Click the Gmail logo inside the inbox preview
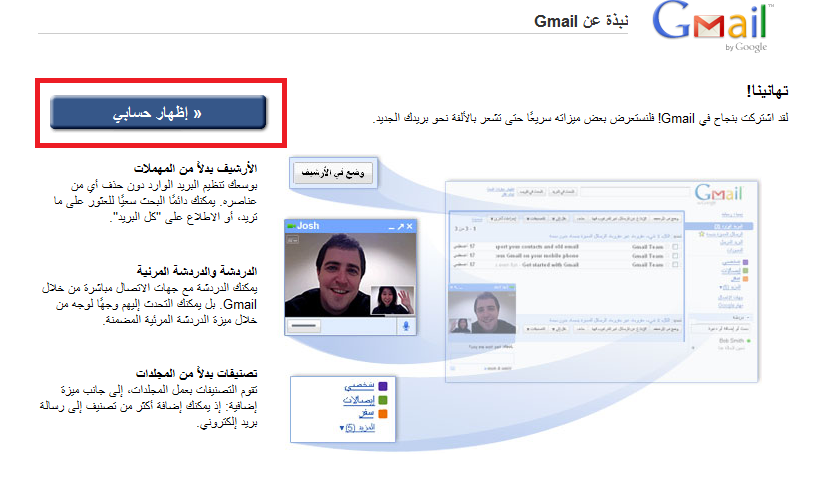Screen dimensions: 814x479 pos(719,193)
